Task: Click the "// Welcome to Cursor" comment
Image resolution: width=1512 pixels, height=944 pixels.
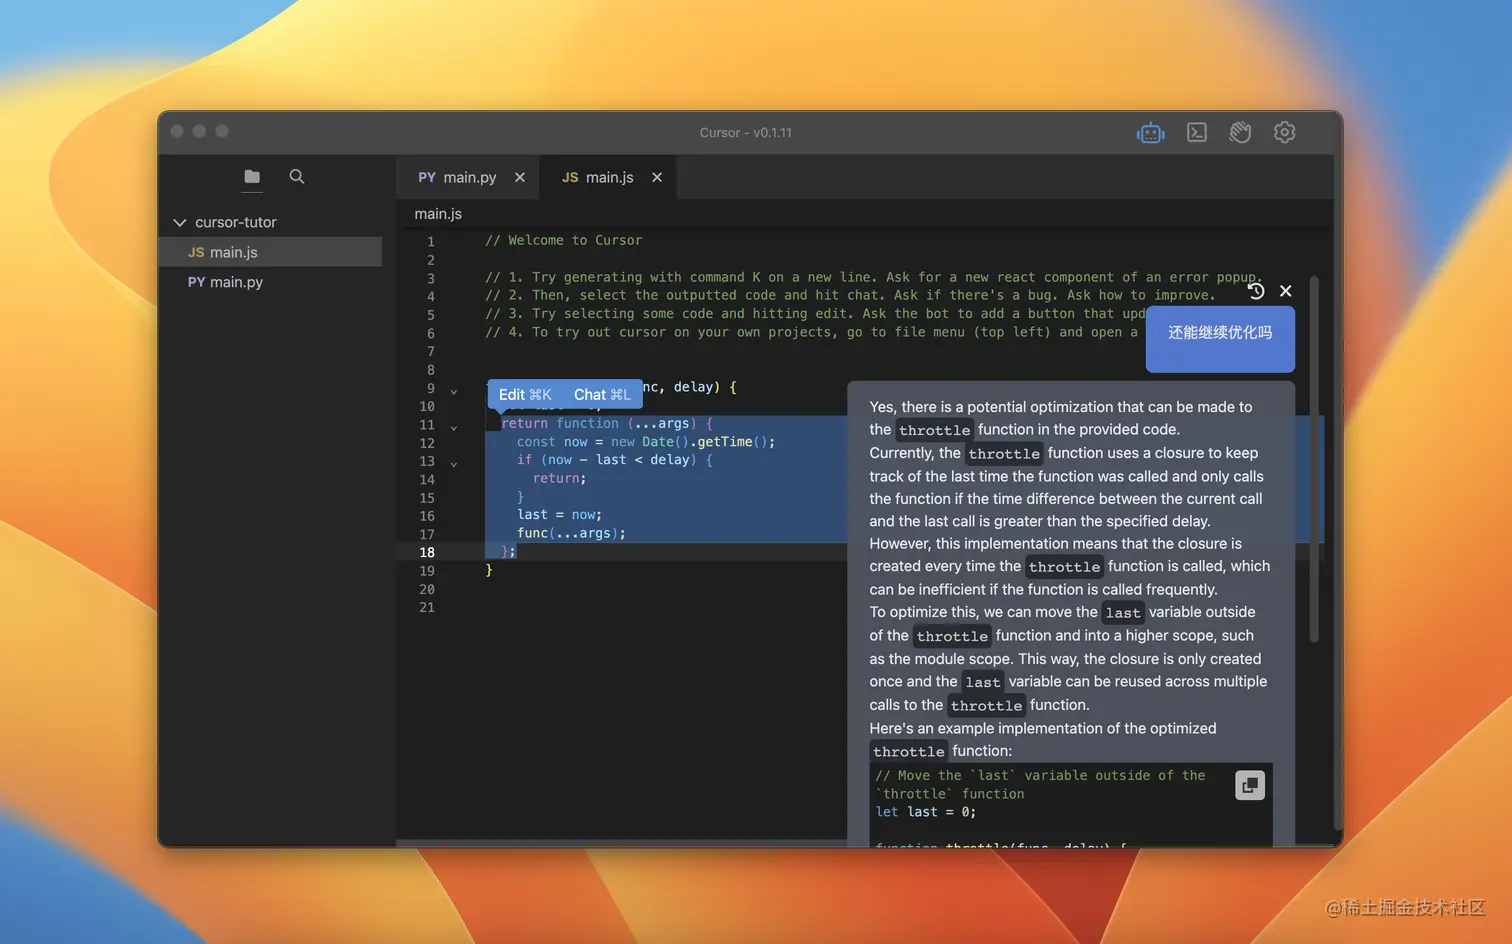Action: pos(563,240)
